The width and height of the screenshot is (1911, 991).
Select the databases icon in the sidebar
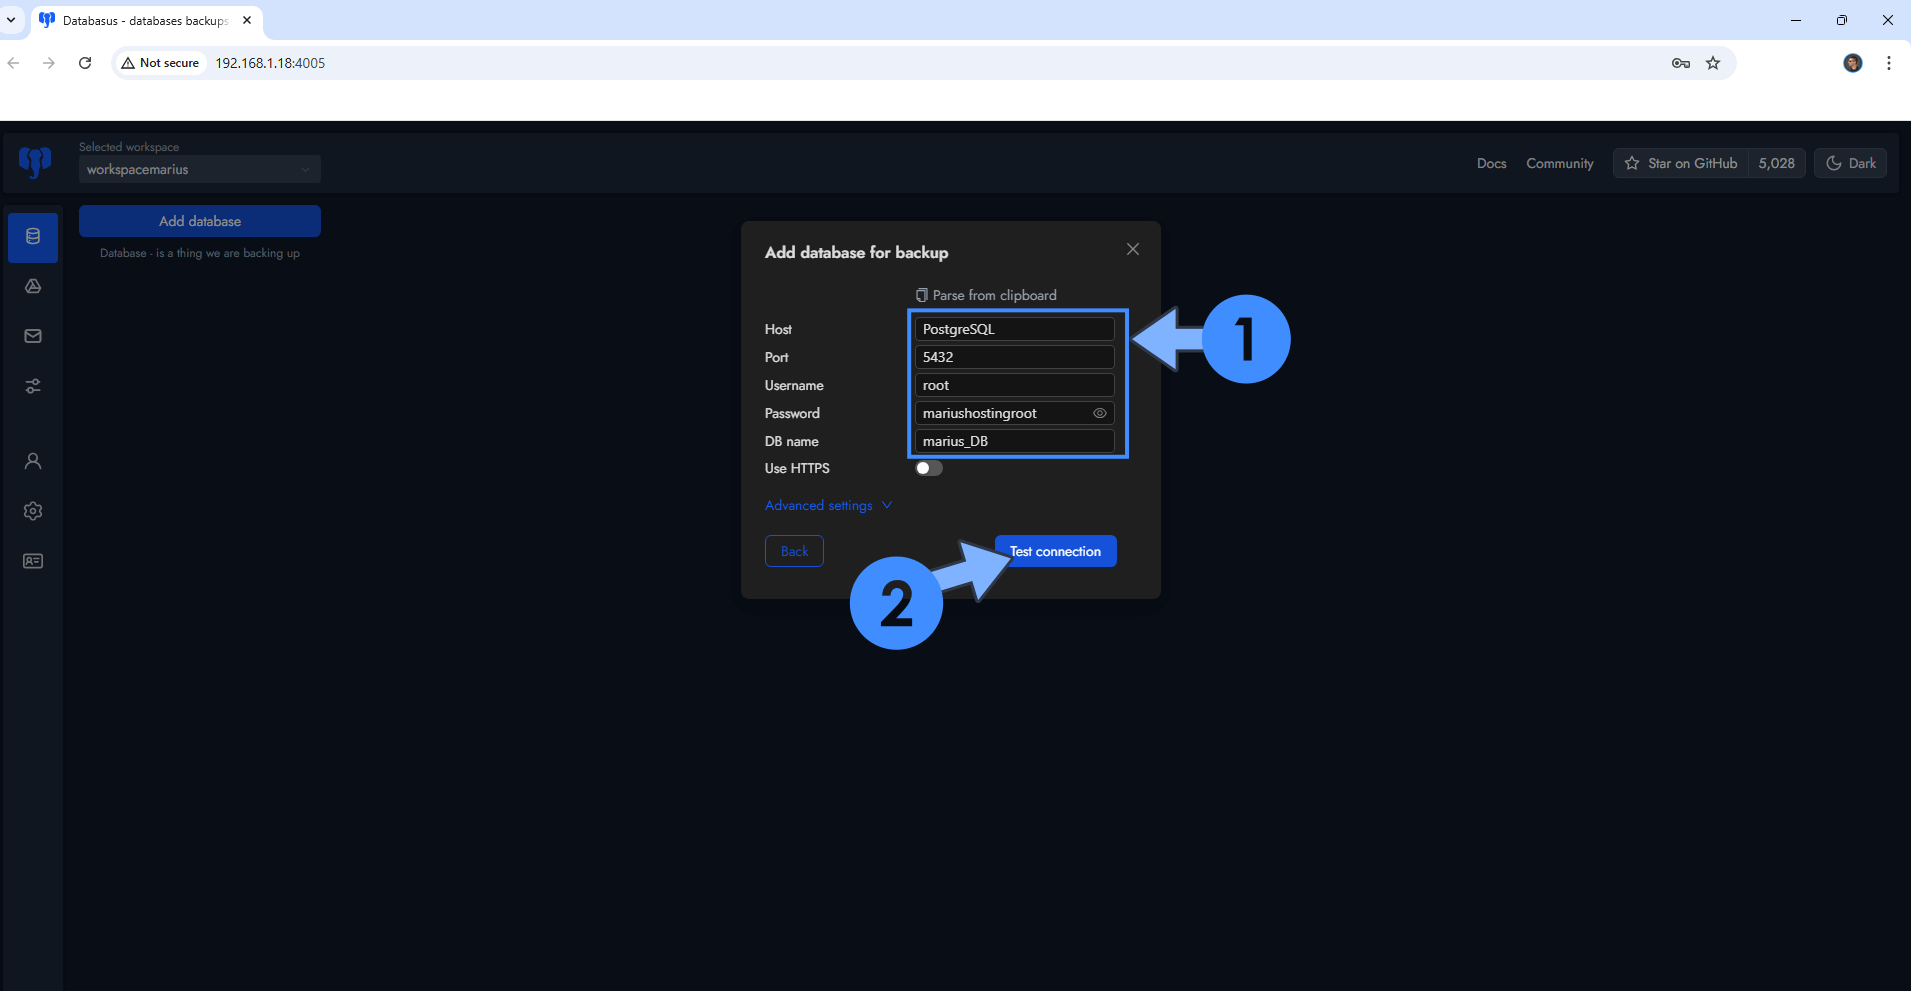coord(32,237)
